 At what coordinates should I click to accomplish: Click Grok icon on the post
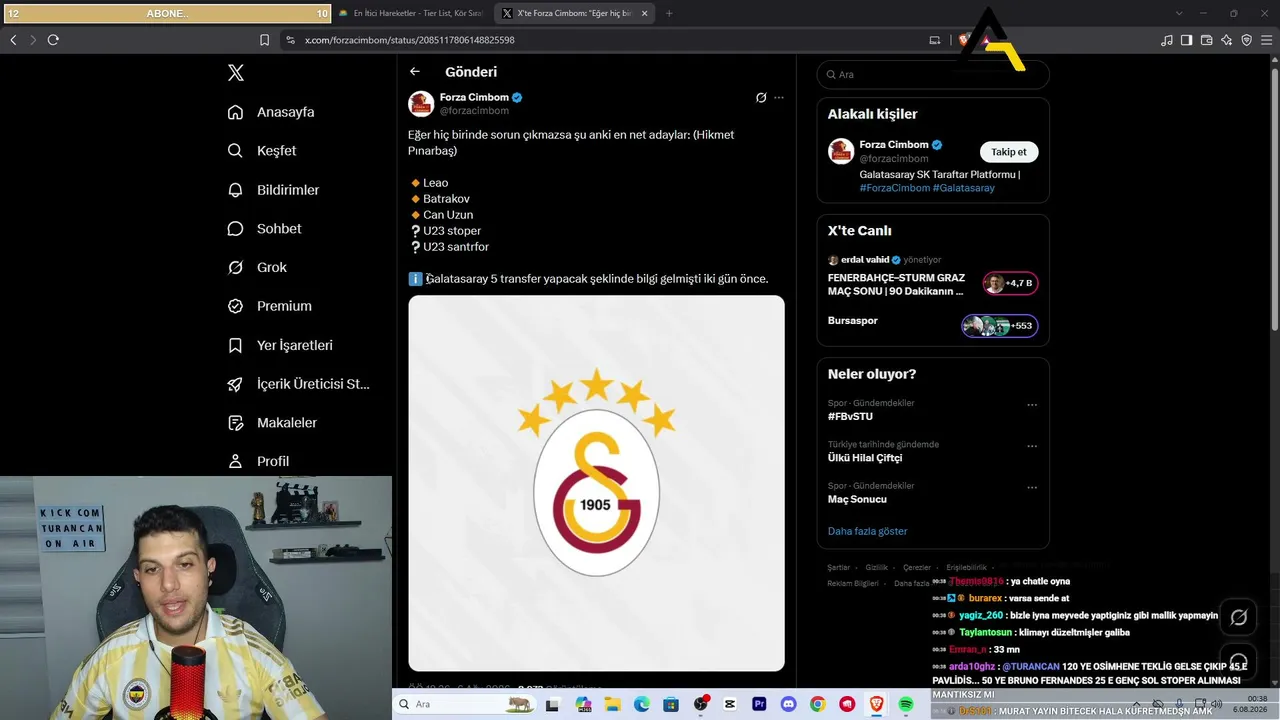click(x=761, y=98)
